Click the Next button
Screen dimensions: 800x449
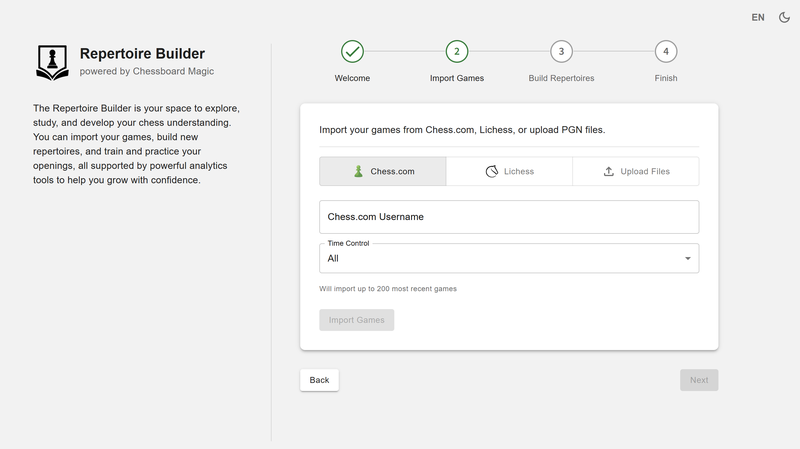click(x=698, y=380)
